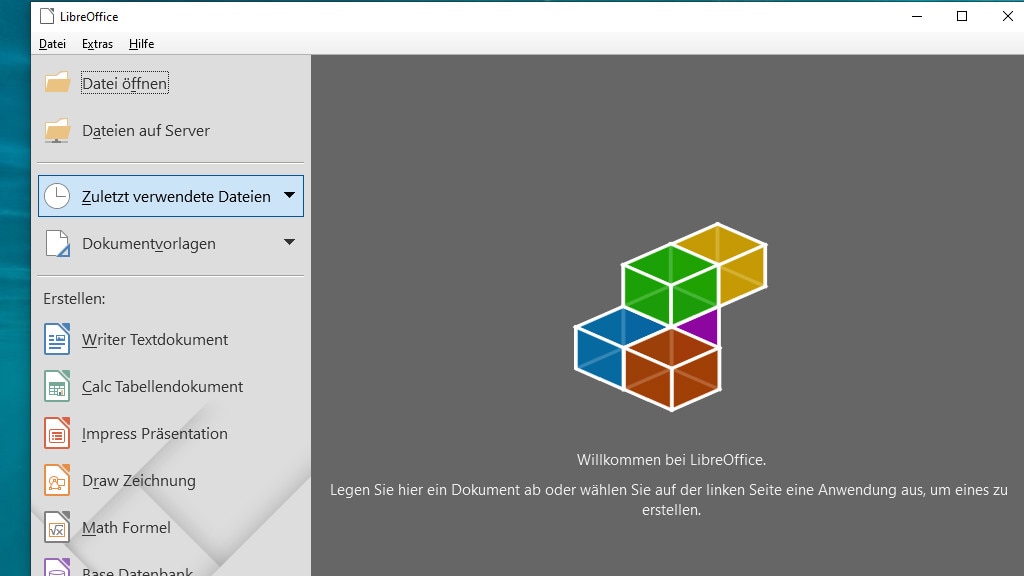This screenshot has width=1024, height=576.
Task: Click the Base database icon
Action: point(57,567)
